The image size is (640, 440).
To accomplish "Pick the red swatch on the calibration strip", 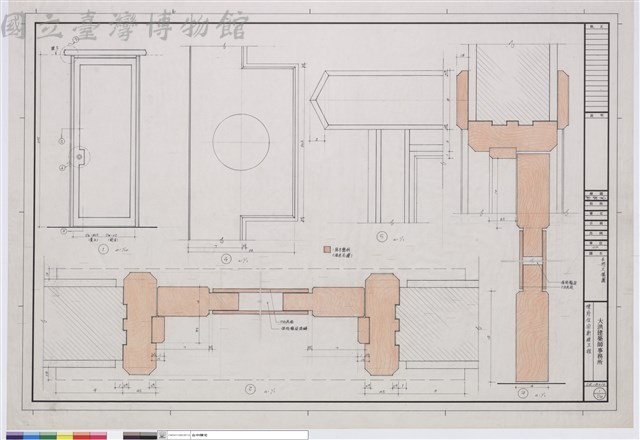I will pos(81,436).
